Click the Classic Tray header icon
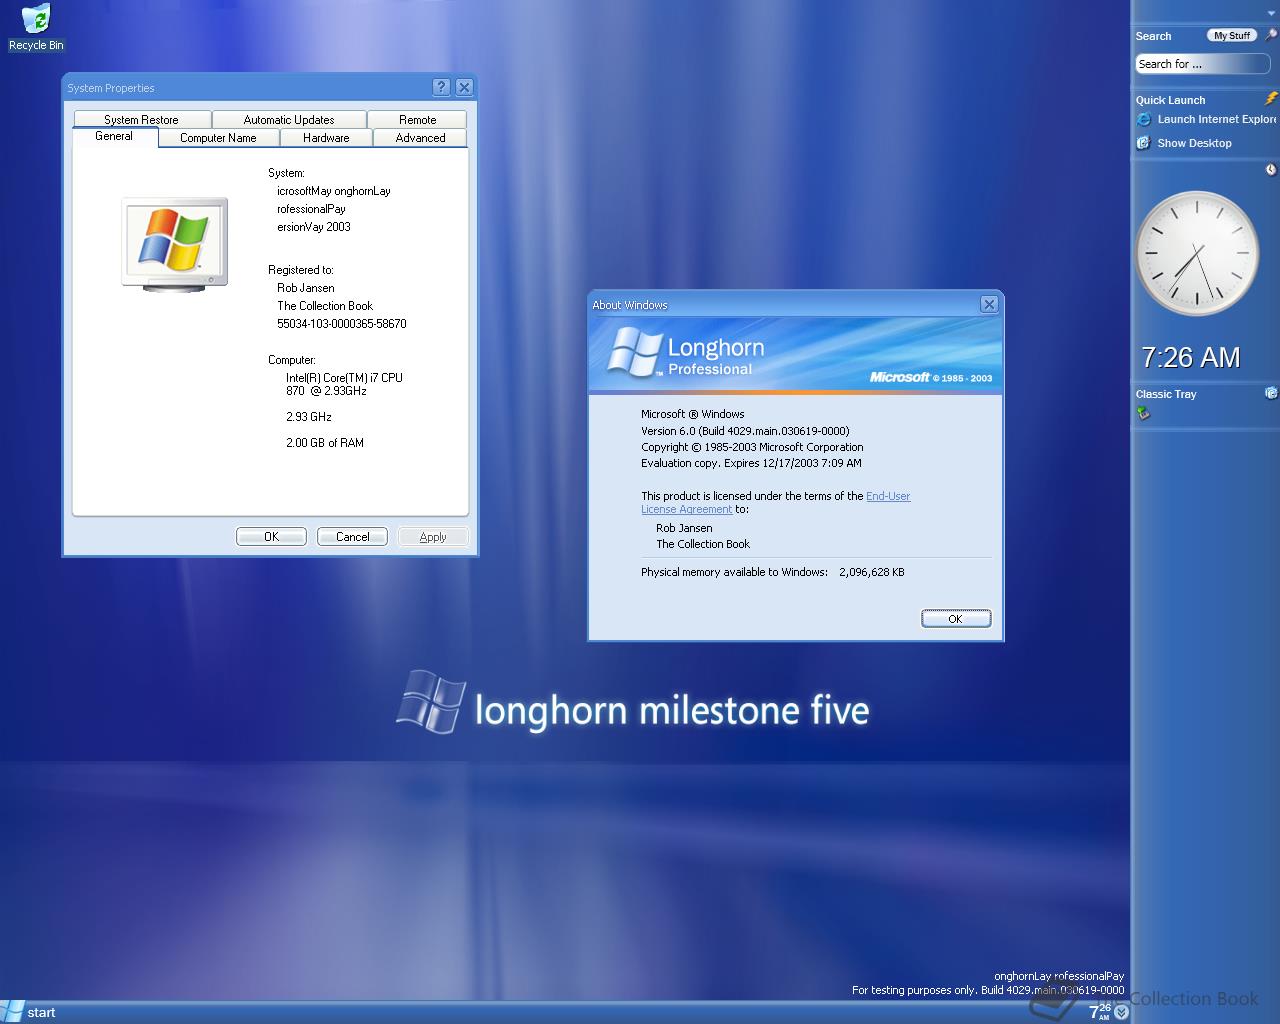1280x1024 pixels. tap(1271, 393)
